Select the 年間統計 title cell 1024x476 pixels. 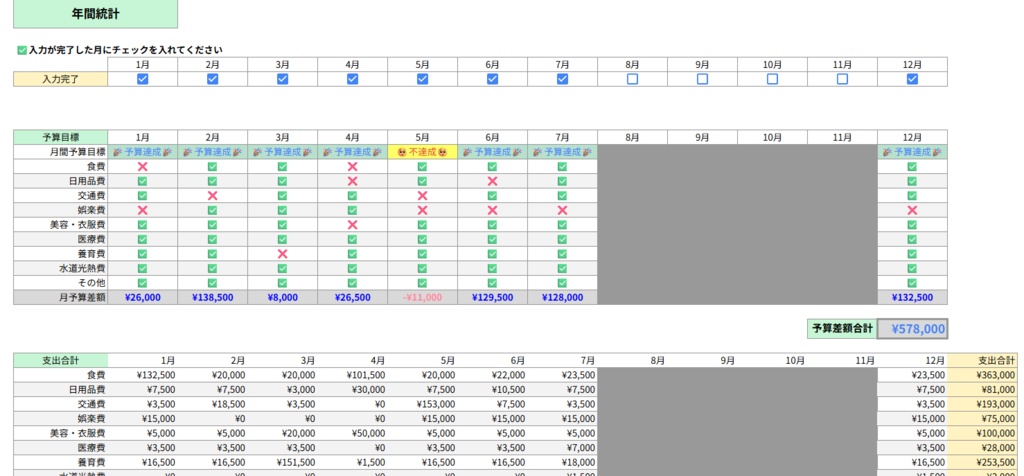pyautogui.click(x=95, y=14)
